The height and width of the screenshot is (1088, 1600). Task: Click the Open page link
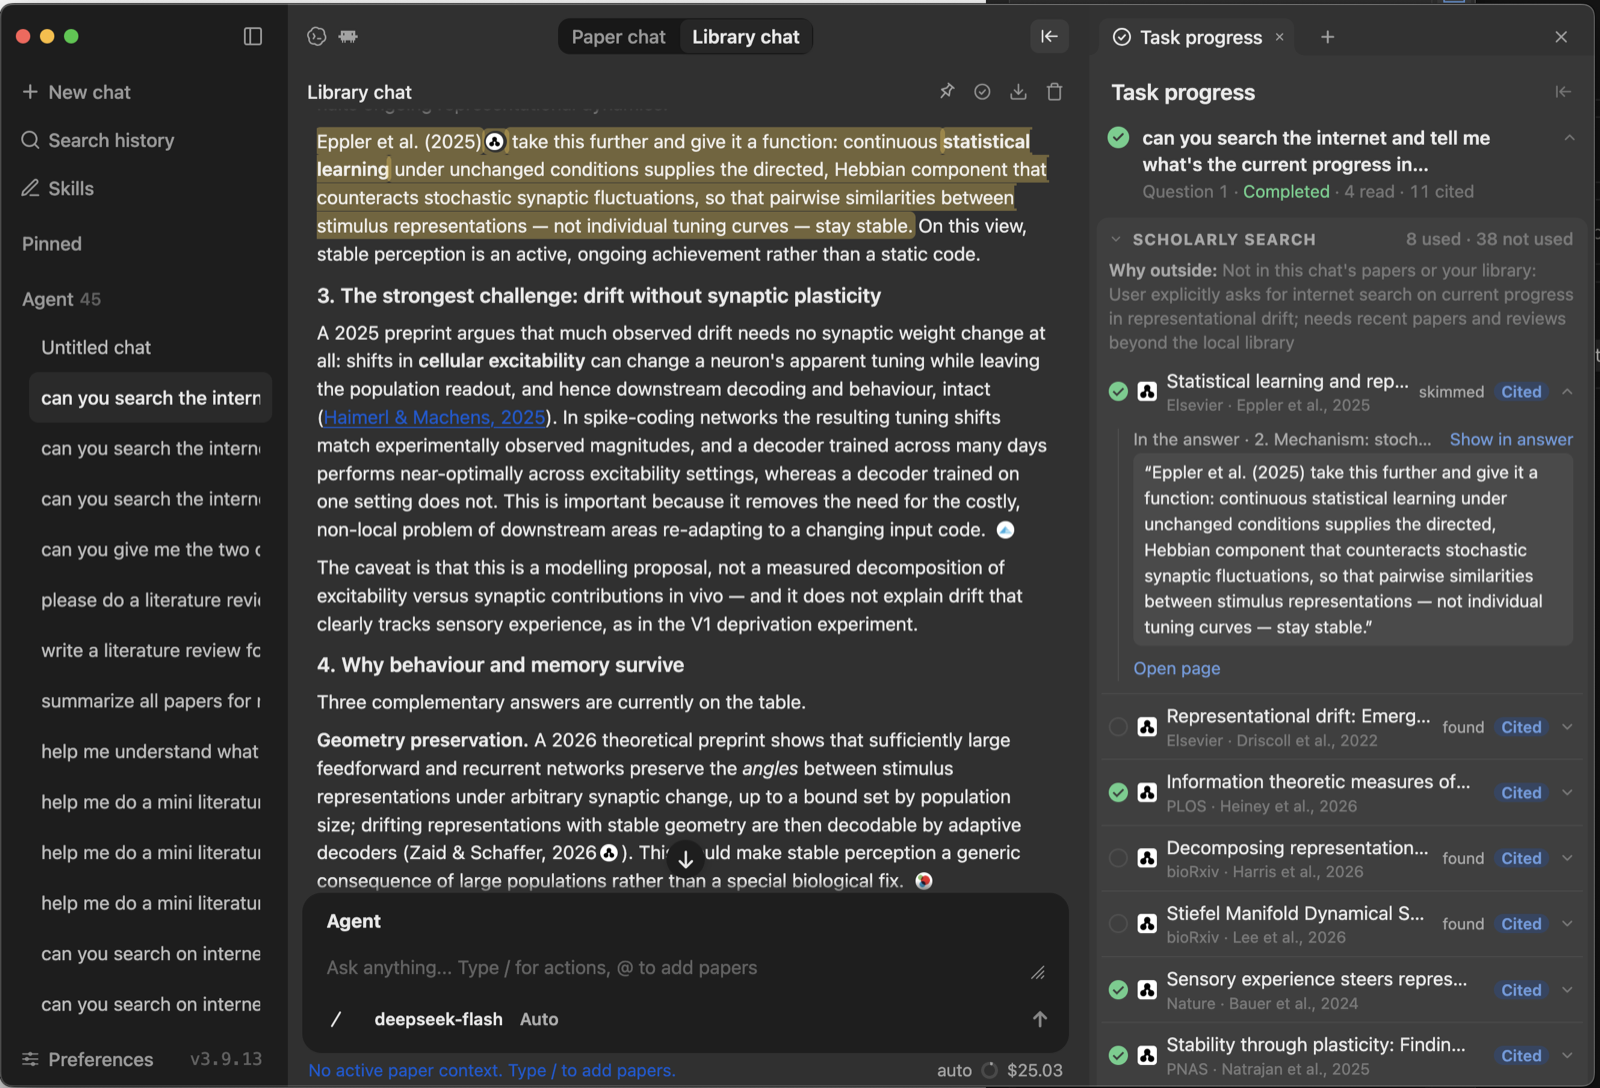(1177, 669)
